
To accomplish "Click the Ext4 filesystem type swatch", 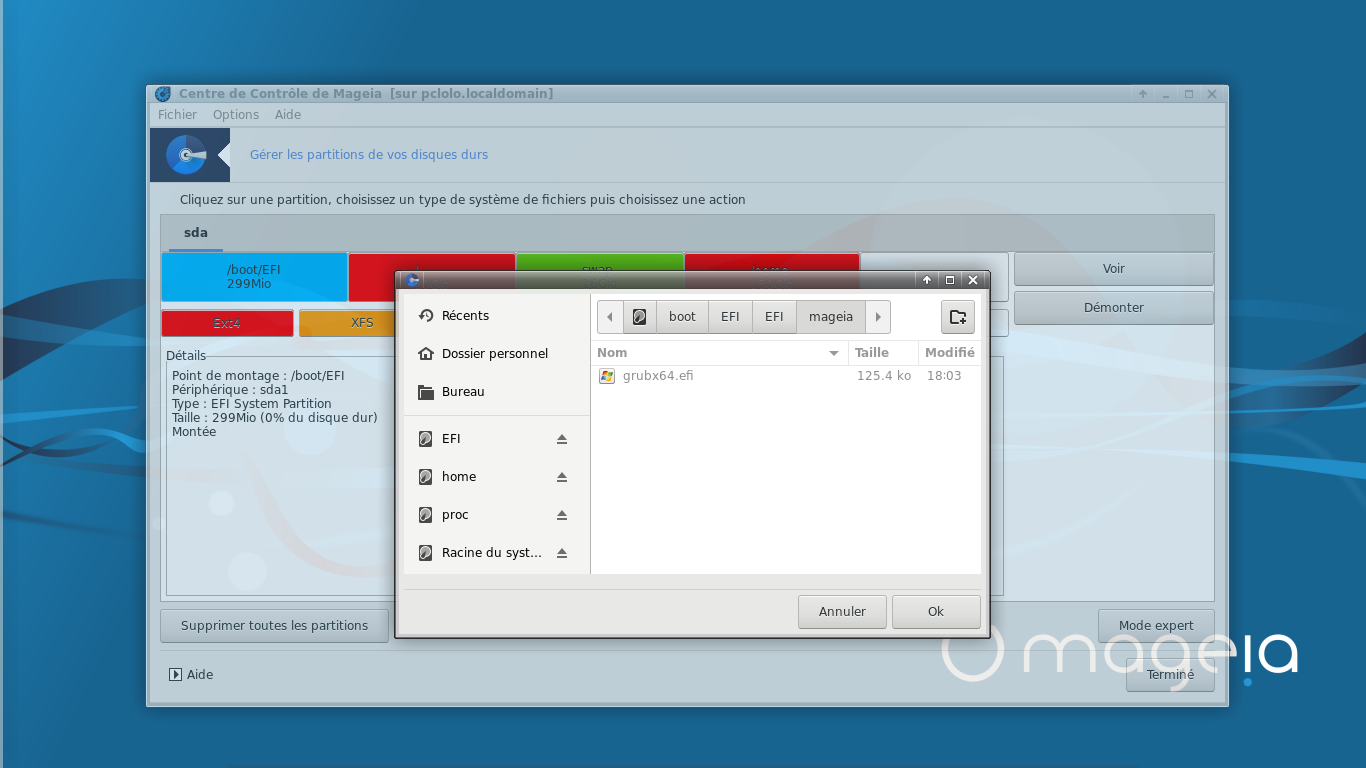I will [x=227, y=323].
